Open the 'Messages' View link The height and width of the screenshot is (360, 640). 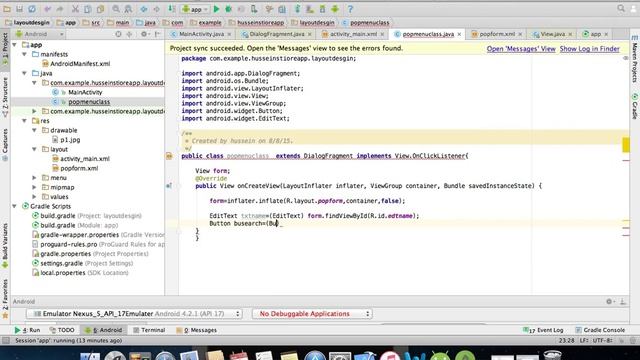[x=521, y=49]
